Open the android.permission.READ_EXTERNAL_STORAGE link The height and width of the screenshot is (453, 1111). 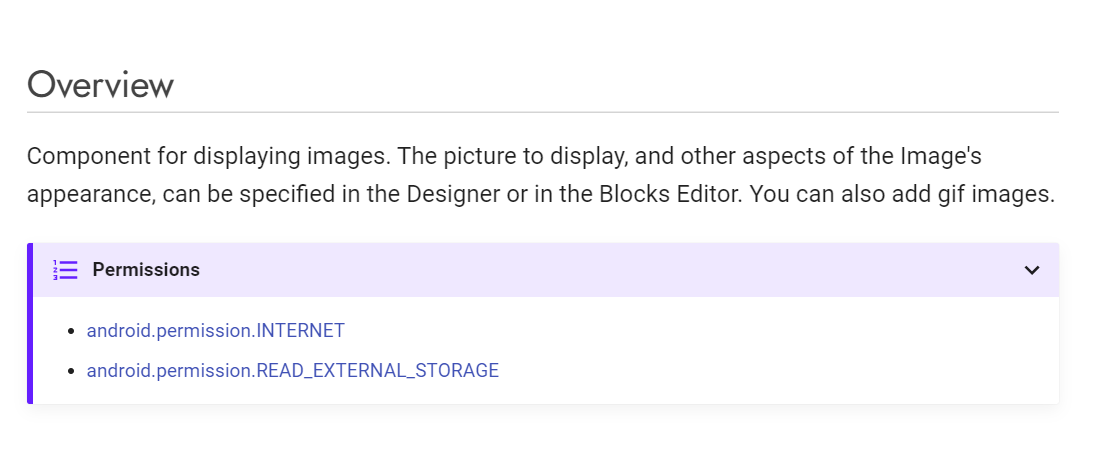[x=293, y=370]
